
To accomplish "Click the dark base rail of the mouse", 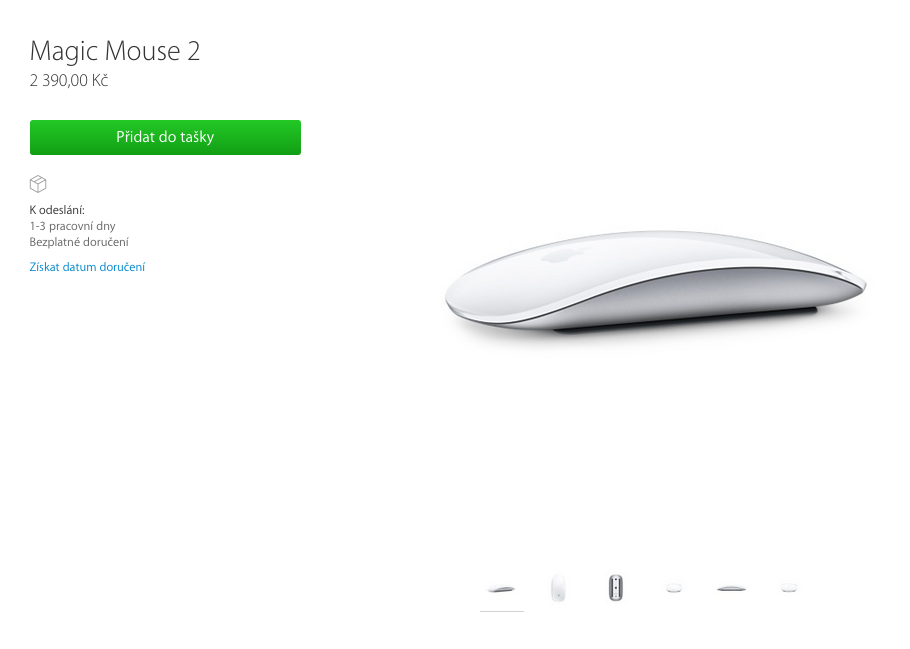I will 685,321.
